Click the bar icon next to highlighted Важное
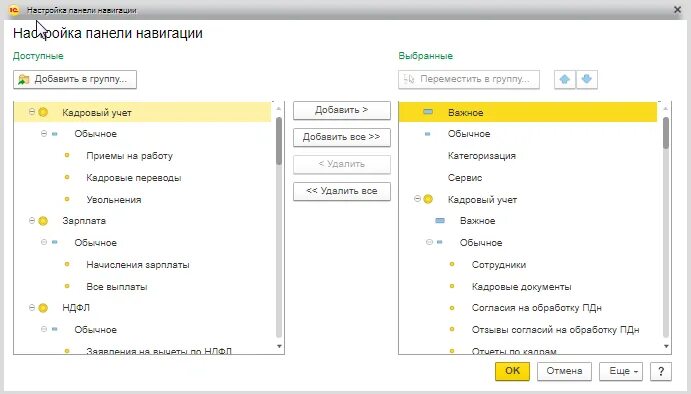The image size is (691, 394). coord(427,112)
